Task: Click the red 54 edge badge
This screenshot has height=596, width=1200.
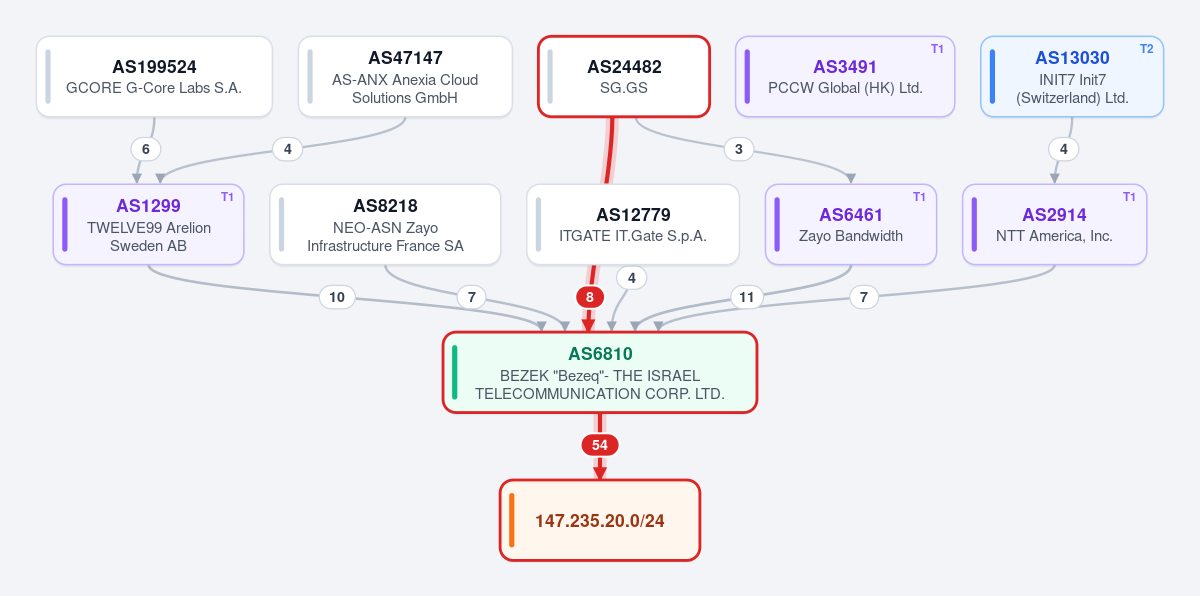Action: click(x=600, y=445)
